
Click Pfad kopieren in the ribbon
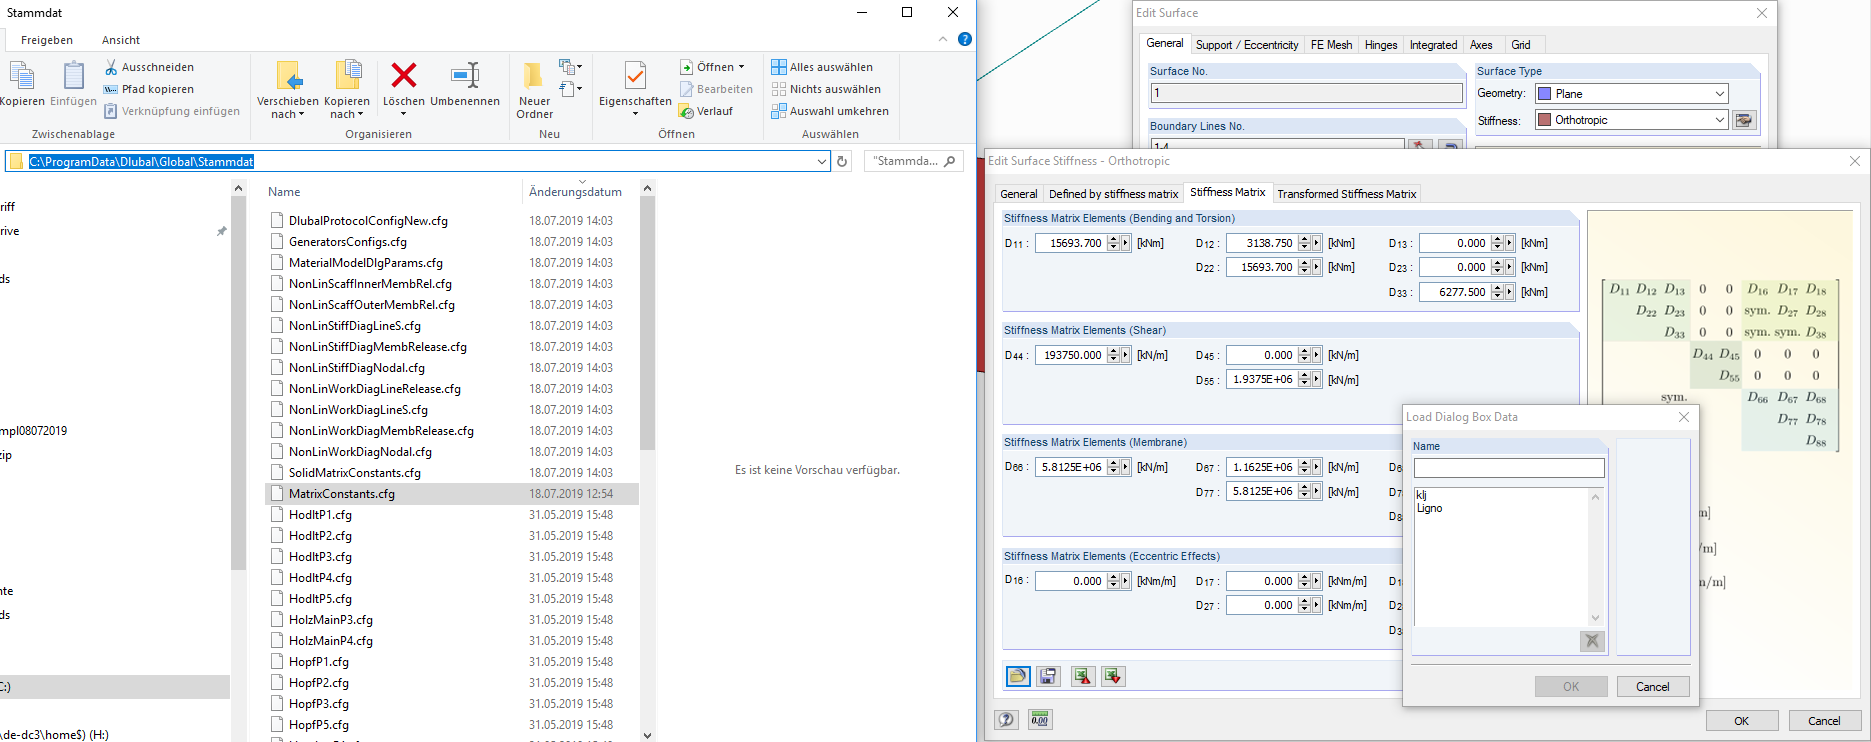(149, 89)
